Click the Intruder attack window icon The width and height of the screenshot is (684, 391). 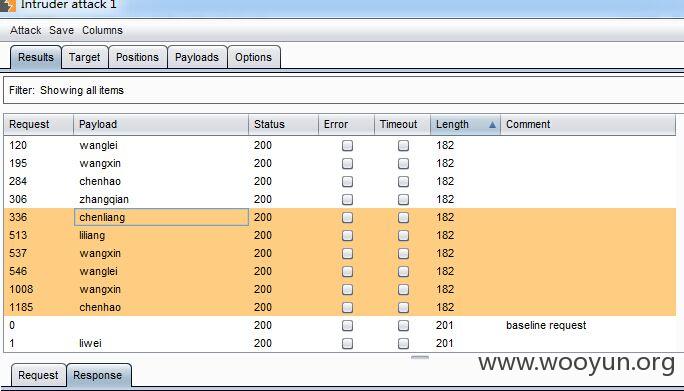[7, 5]
